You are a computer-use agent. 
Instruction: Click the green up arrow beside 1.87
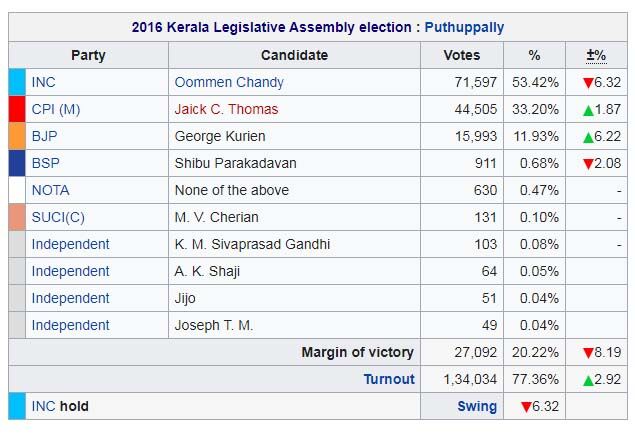pyautogui.click(x=589, y=110)
